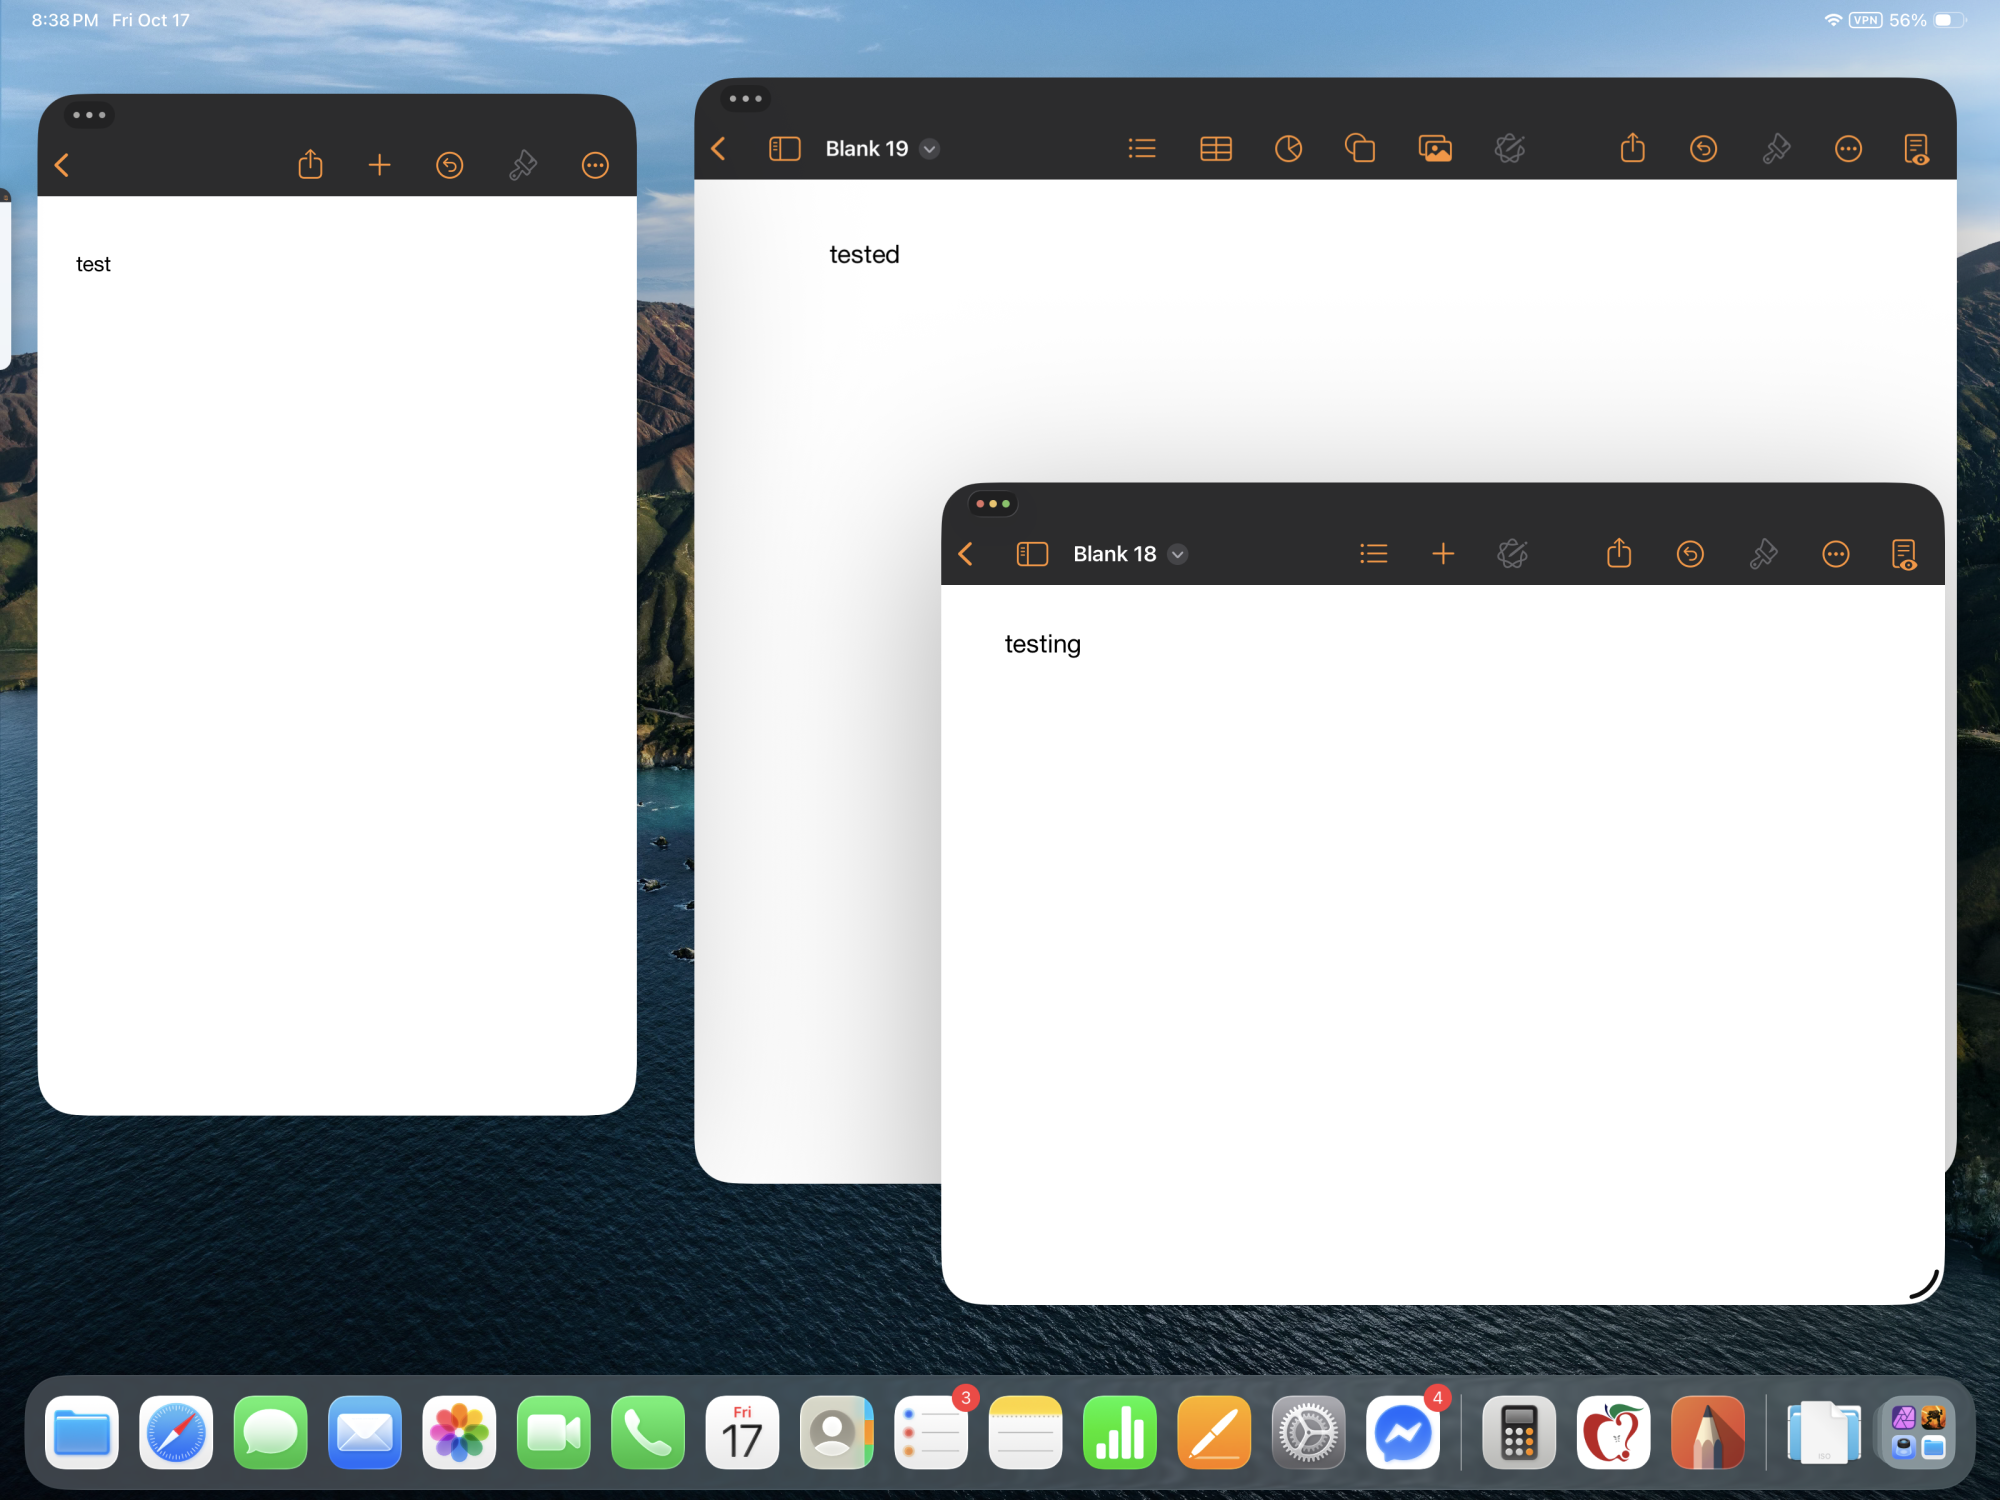Go back from the left test document

pos(62,165)
